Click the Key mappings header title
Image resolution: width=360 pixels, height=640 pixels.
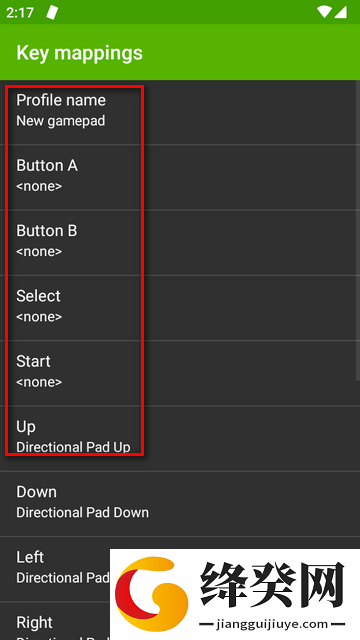80,53
